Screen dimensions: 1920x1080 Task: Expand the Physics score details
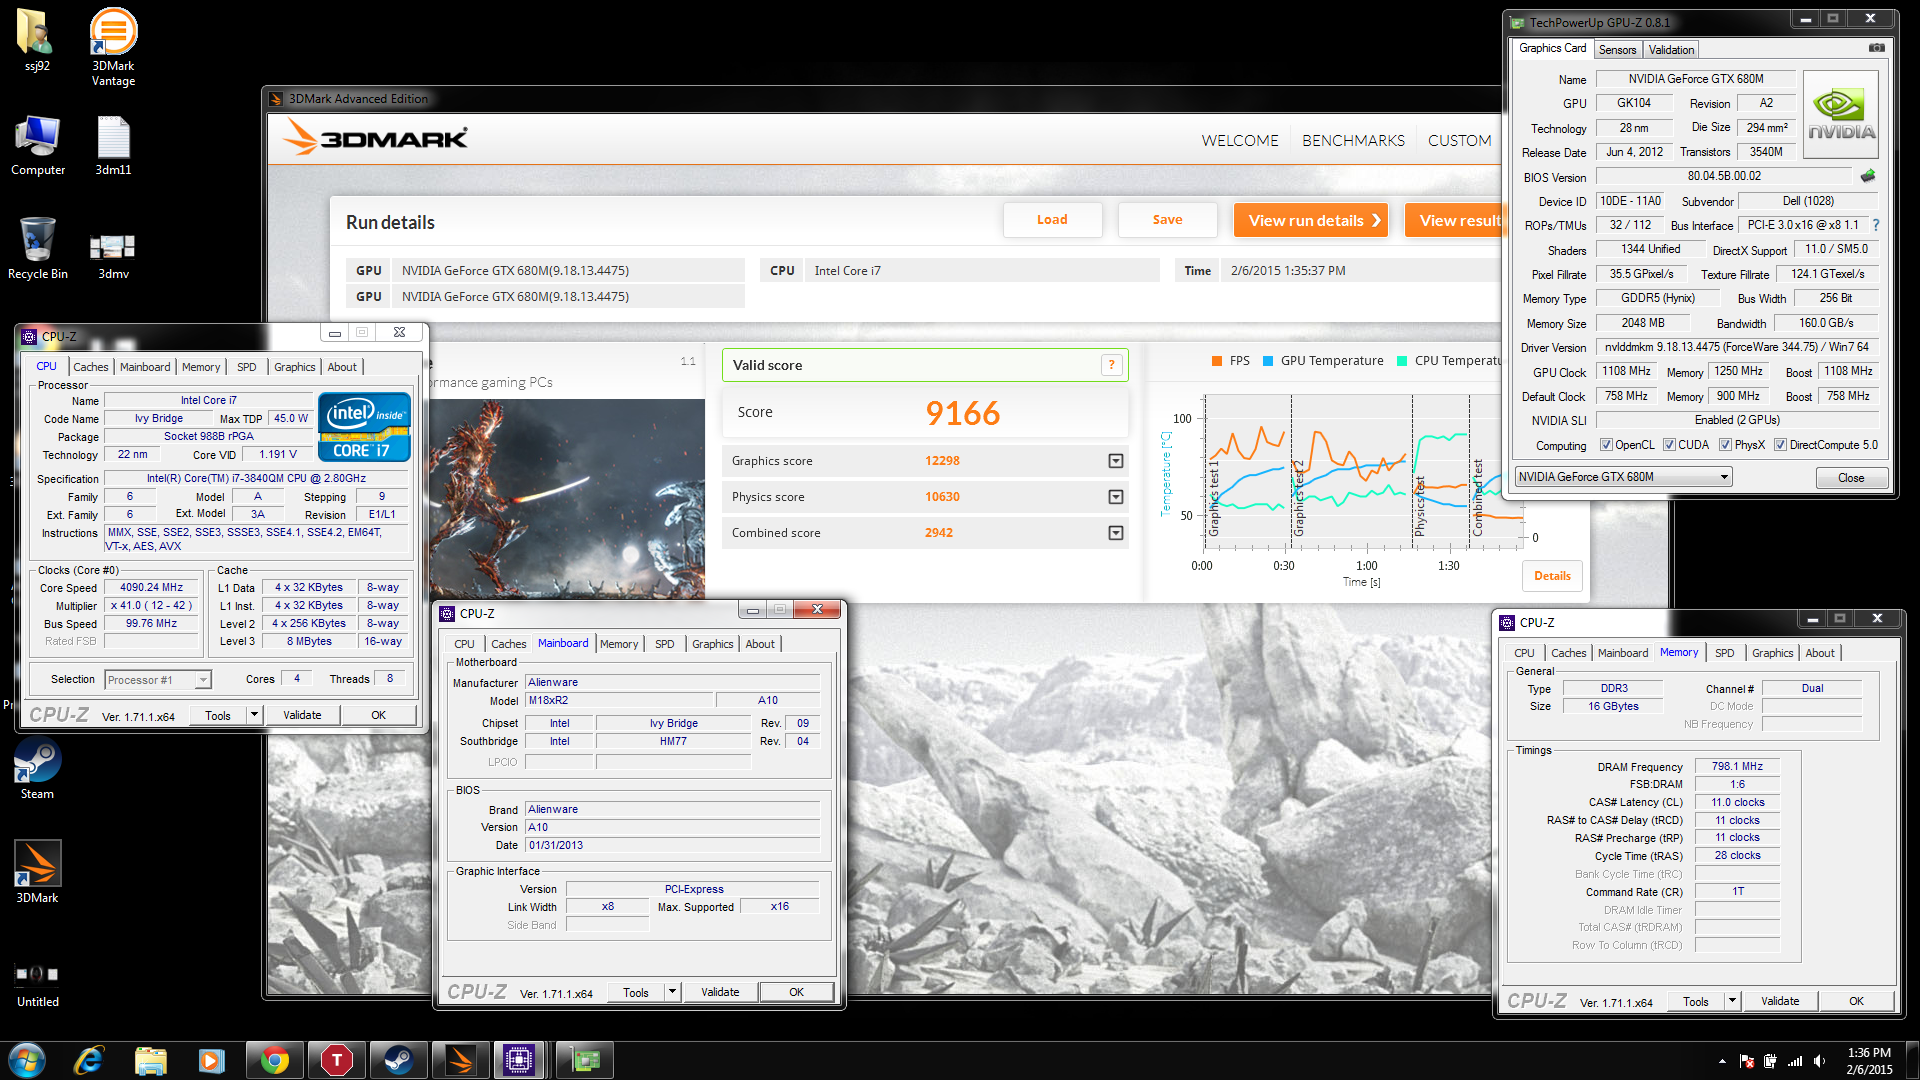(1115, 497)
